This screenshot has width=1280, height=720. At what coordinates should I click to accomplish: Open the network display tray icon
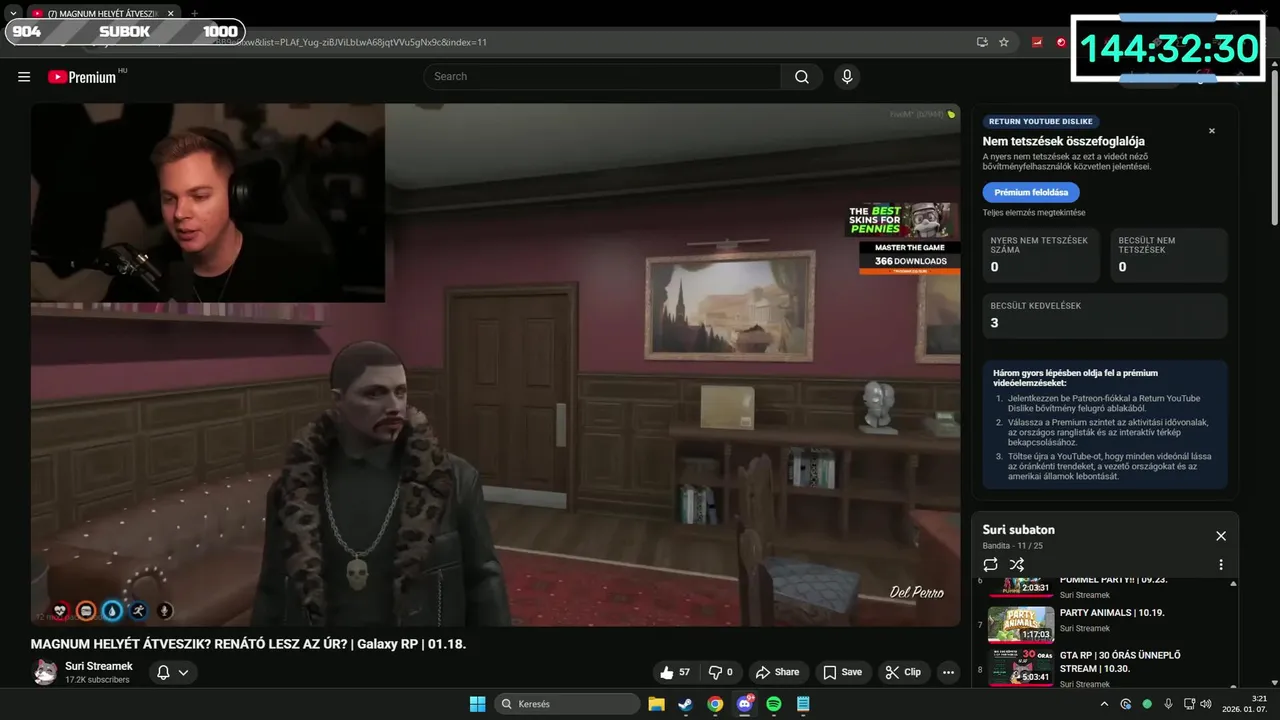[x=1189, y=704]
